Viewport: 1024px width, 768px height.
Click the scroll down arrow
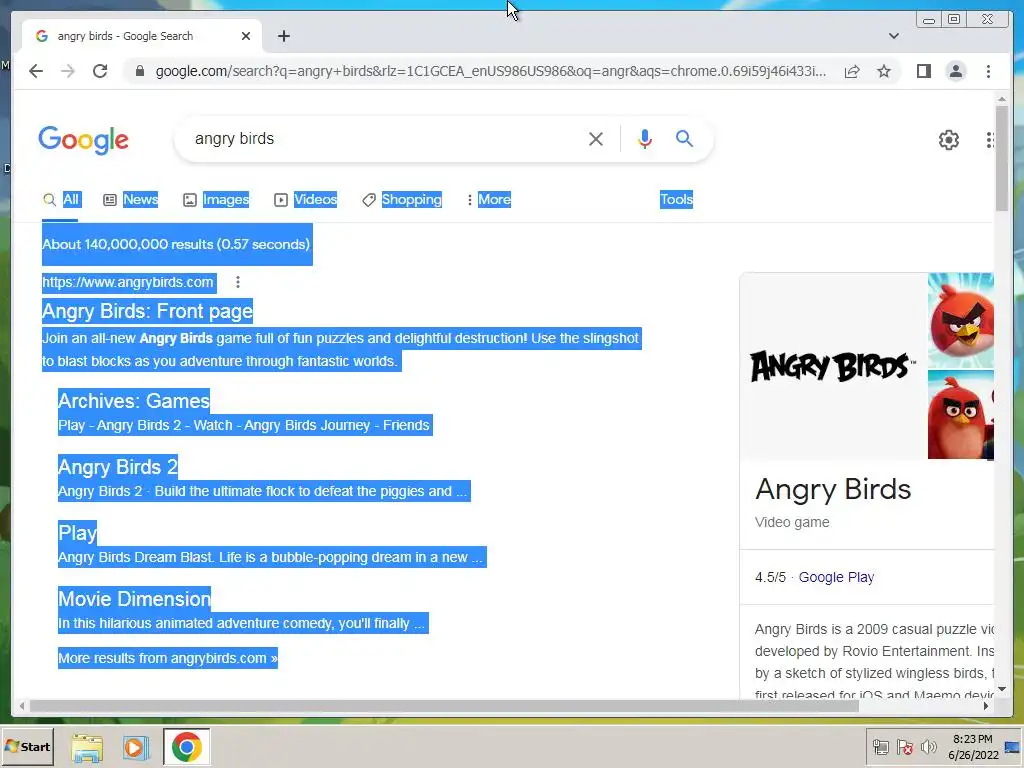tap(1002, 689)
